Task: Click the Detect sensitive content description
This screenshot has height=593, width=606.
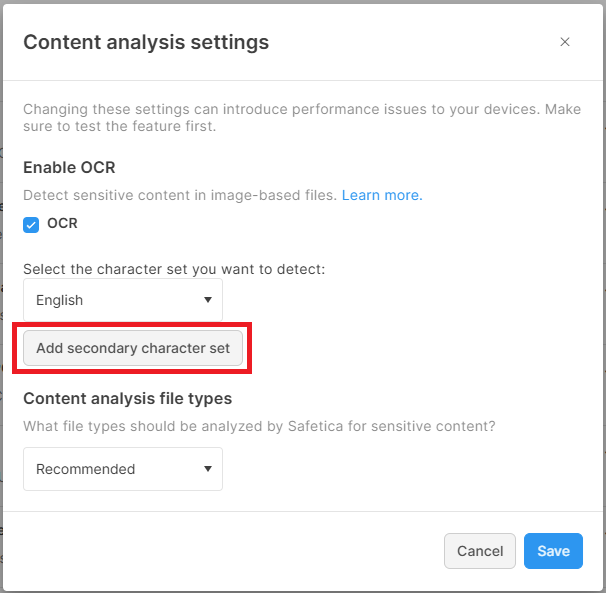Action: click(180, 195)
